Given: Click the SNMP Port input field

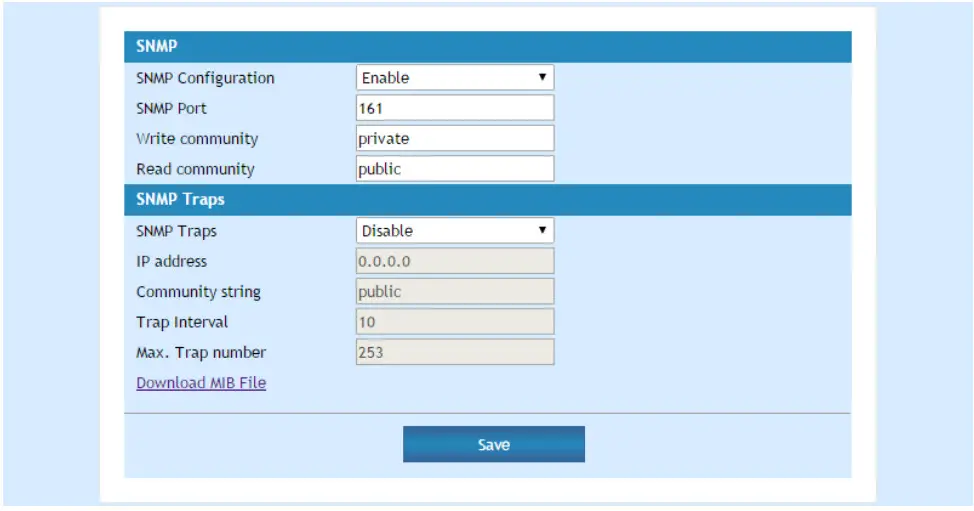Looking at the screenshot, I should 454,108.
